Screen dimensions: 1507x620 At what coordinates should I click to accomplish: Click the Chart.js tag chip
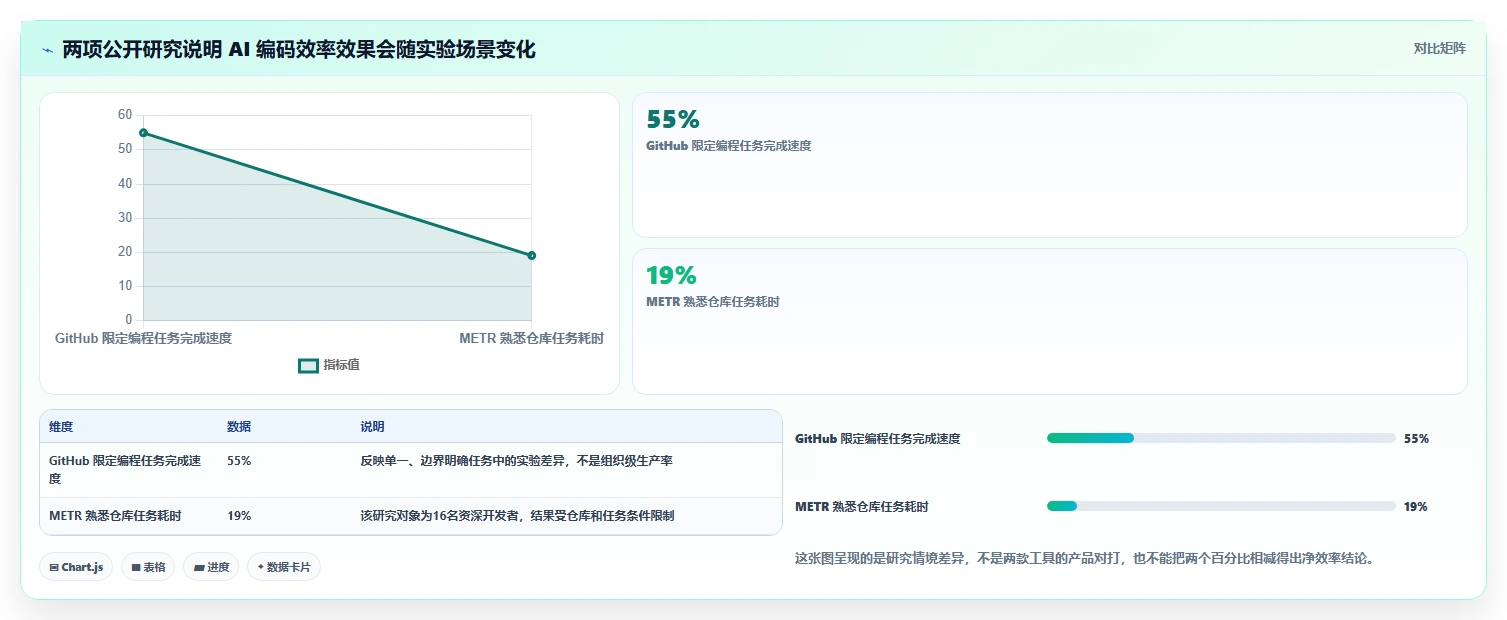76,567
